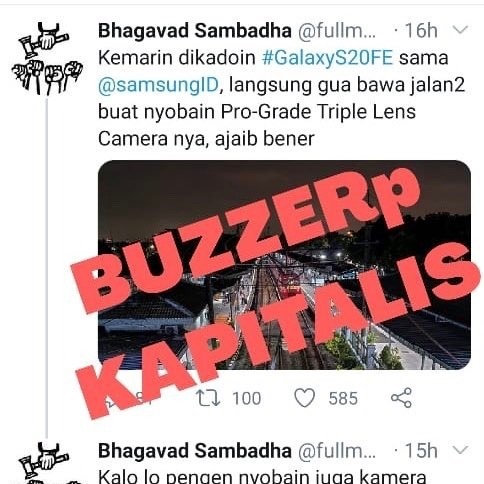Screen dimensions: 484x484
Task: Open Bhagavad Sambadha name on first tweet
Action: (x=195, y=31)
